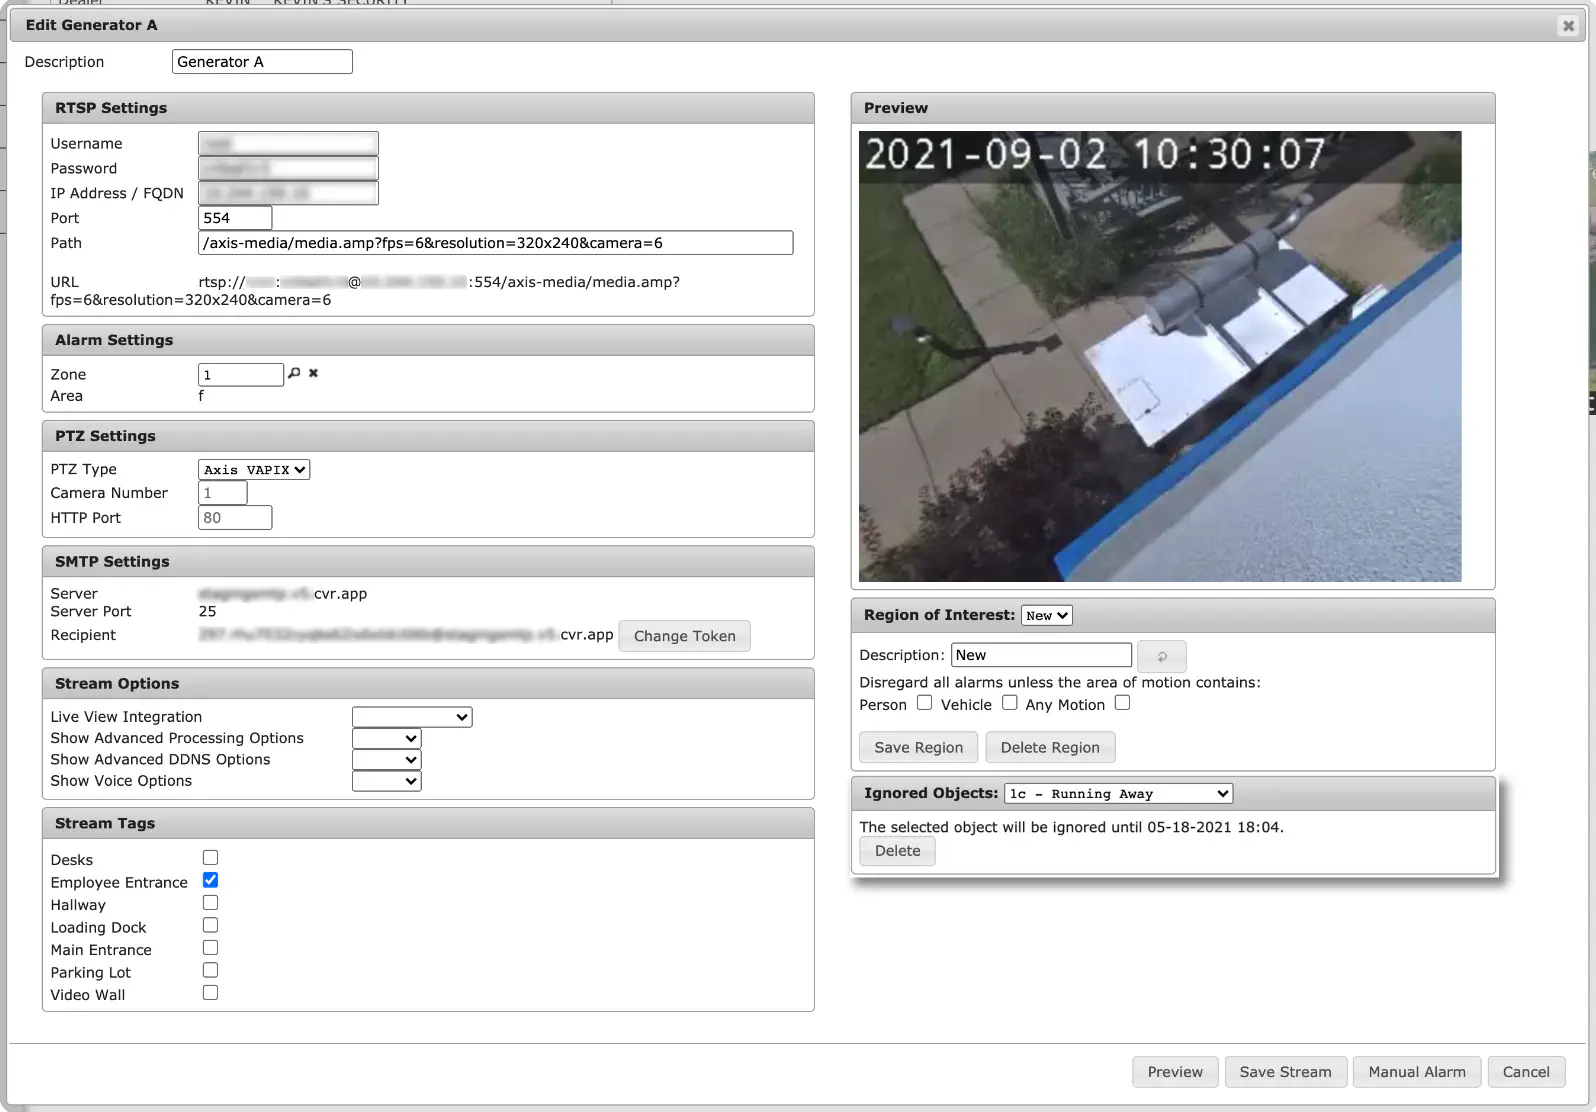
Task: Expand Show Advanced Processing Options dropdown
Action: point(386,738)
